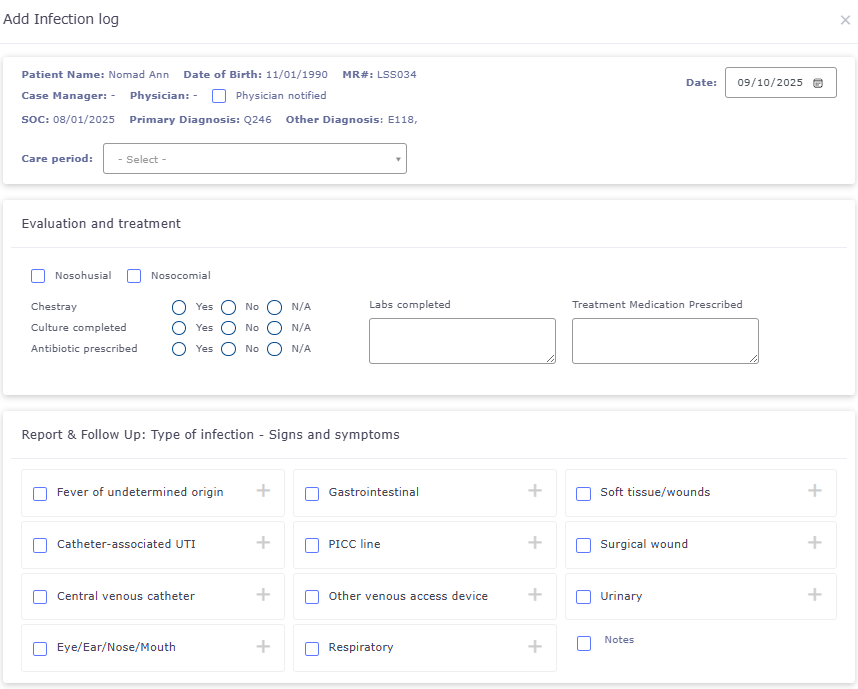Check Fever of undetermined origin checkbox

(x=40, y=494)
